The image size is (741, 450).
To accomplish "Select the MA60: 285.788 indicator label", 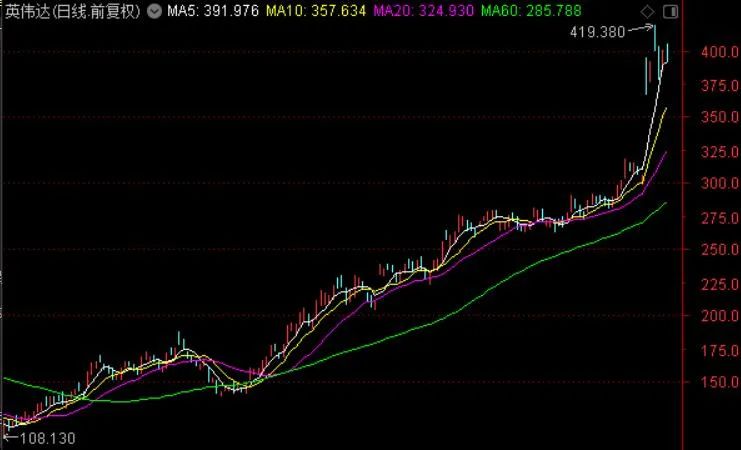I will tap(531, 11).
